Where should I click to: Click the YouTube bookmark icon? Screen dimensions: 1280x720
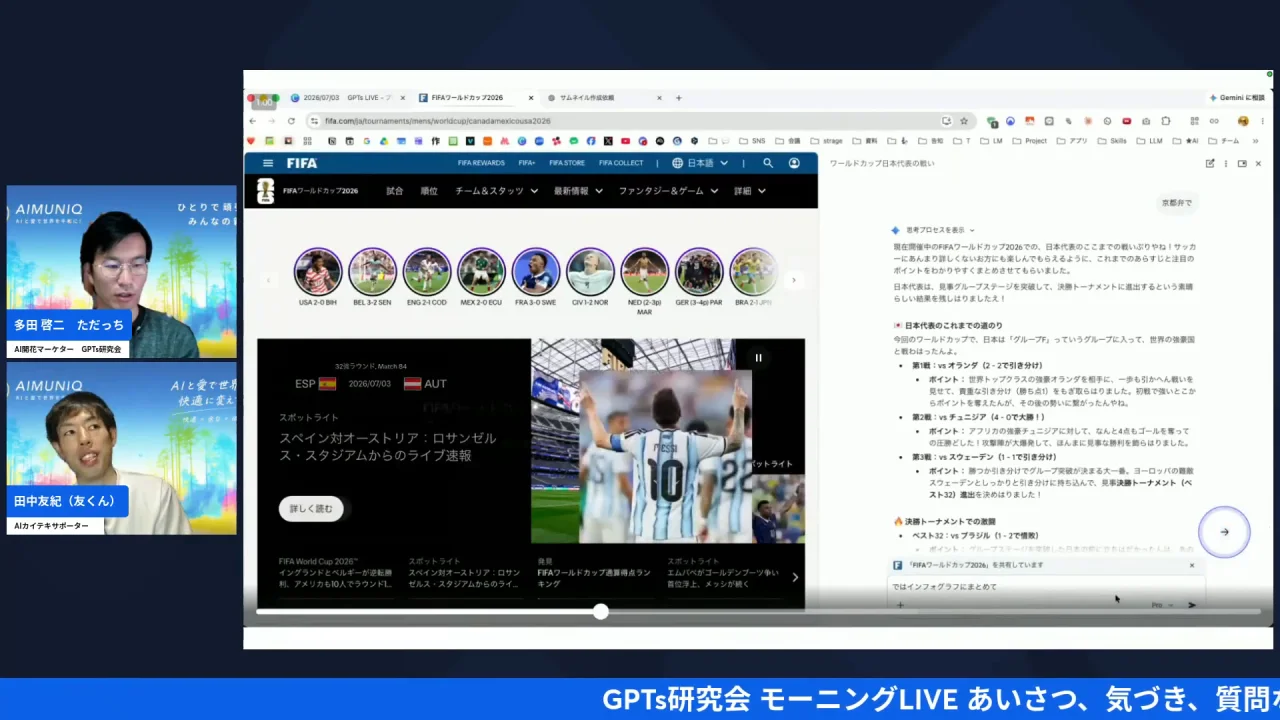click(625, 141)
